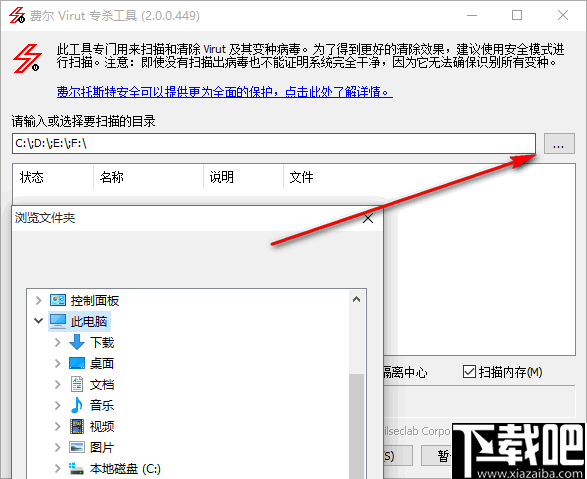Toggle the 扫描内存(M) checkbox

pos(469,372)
